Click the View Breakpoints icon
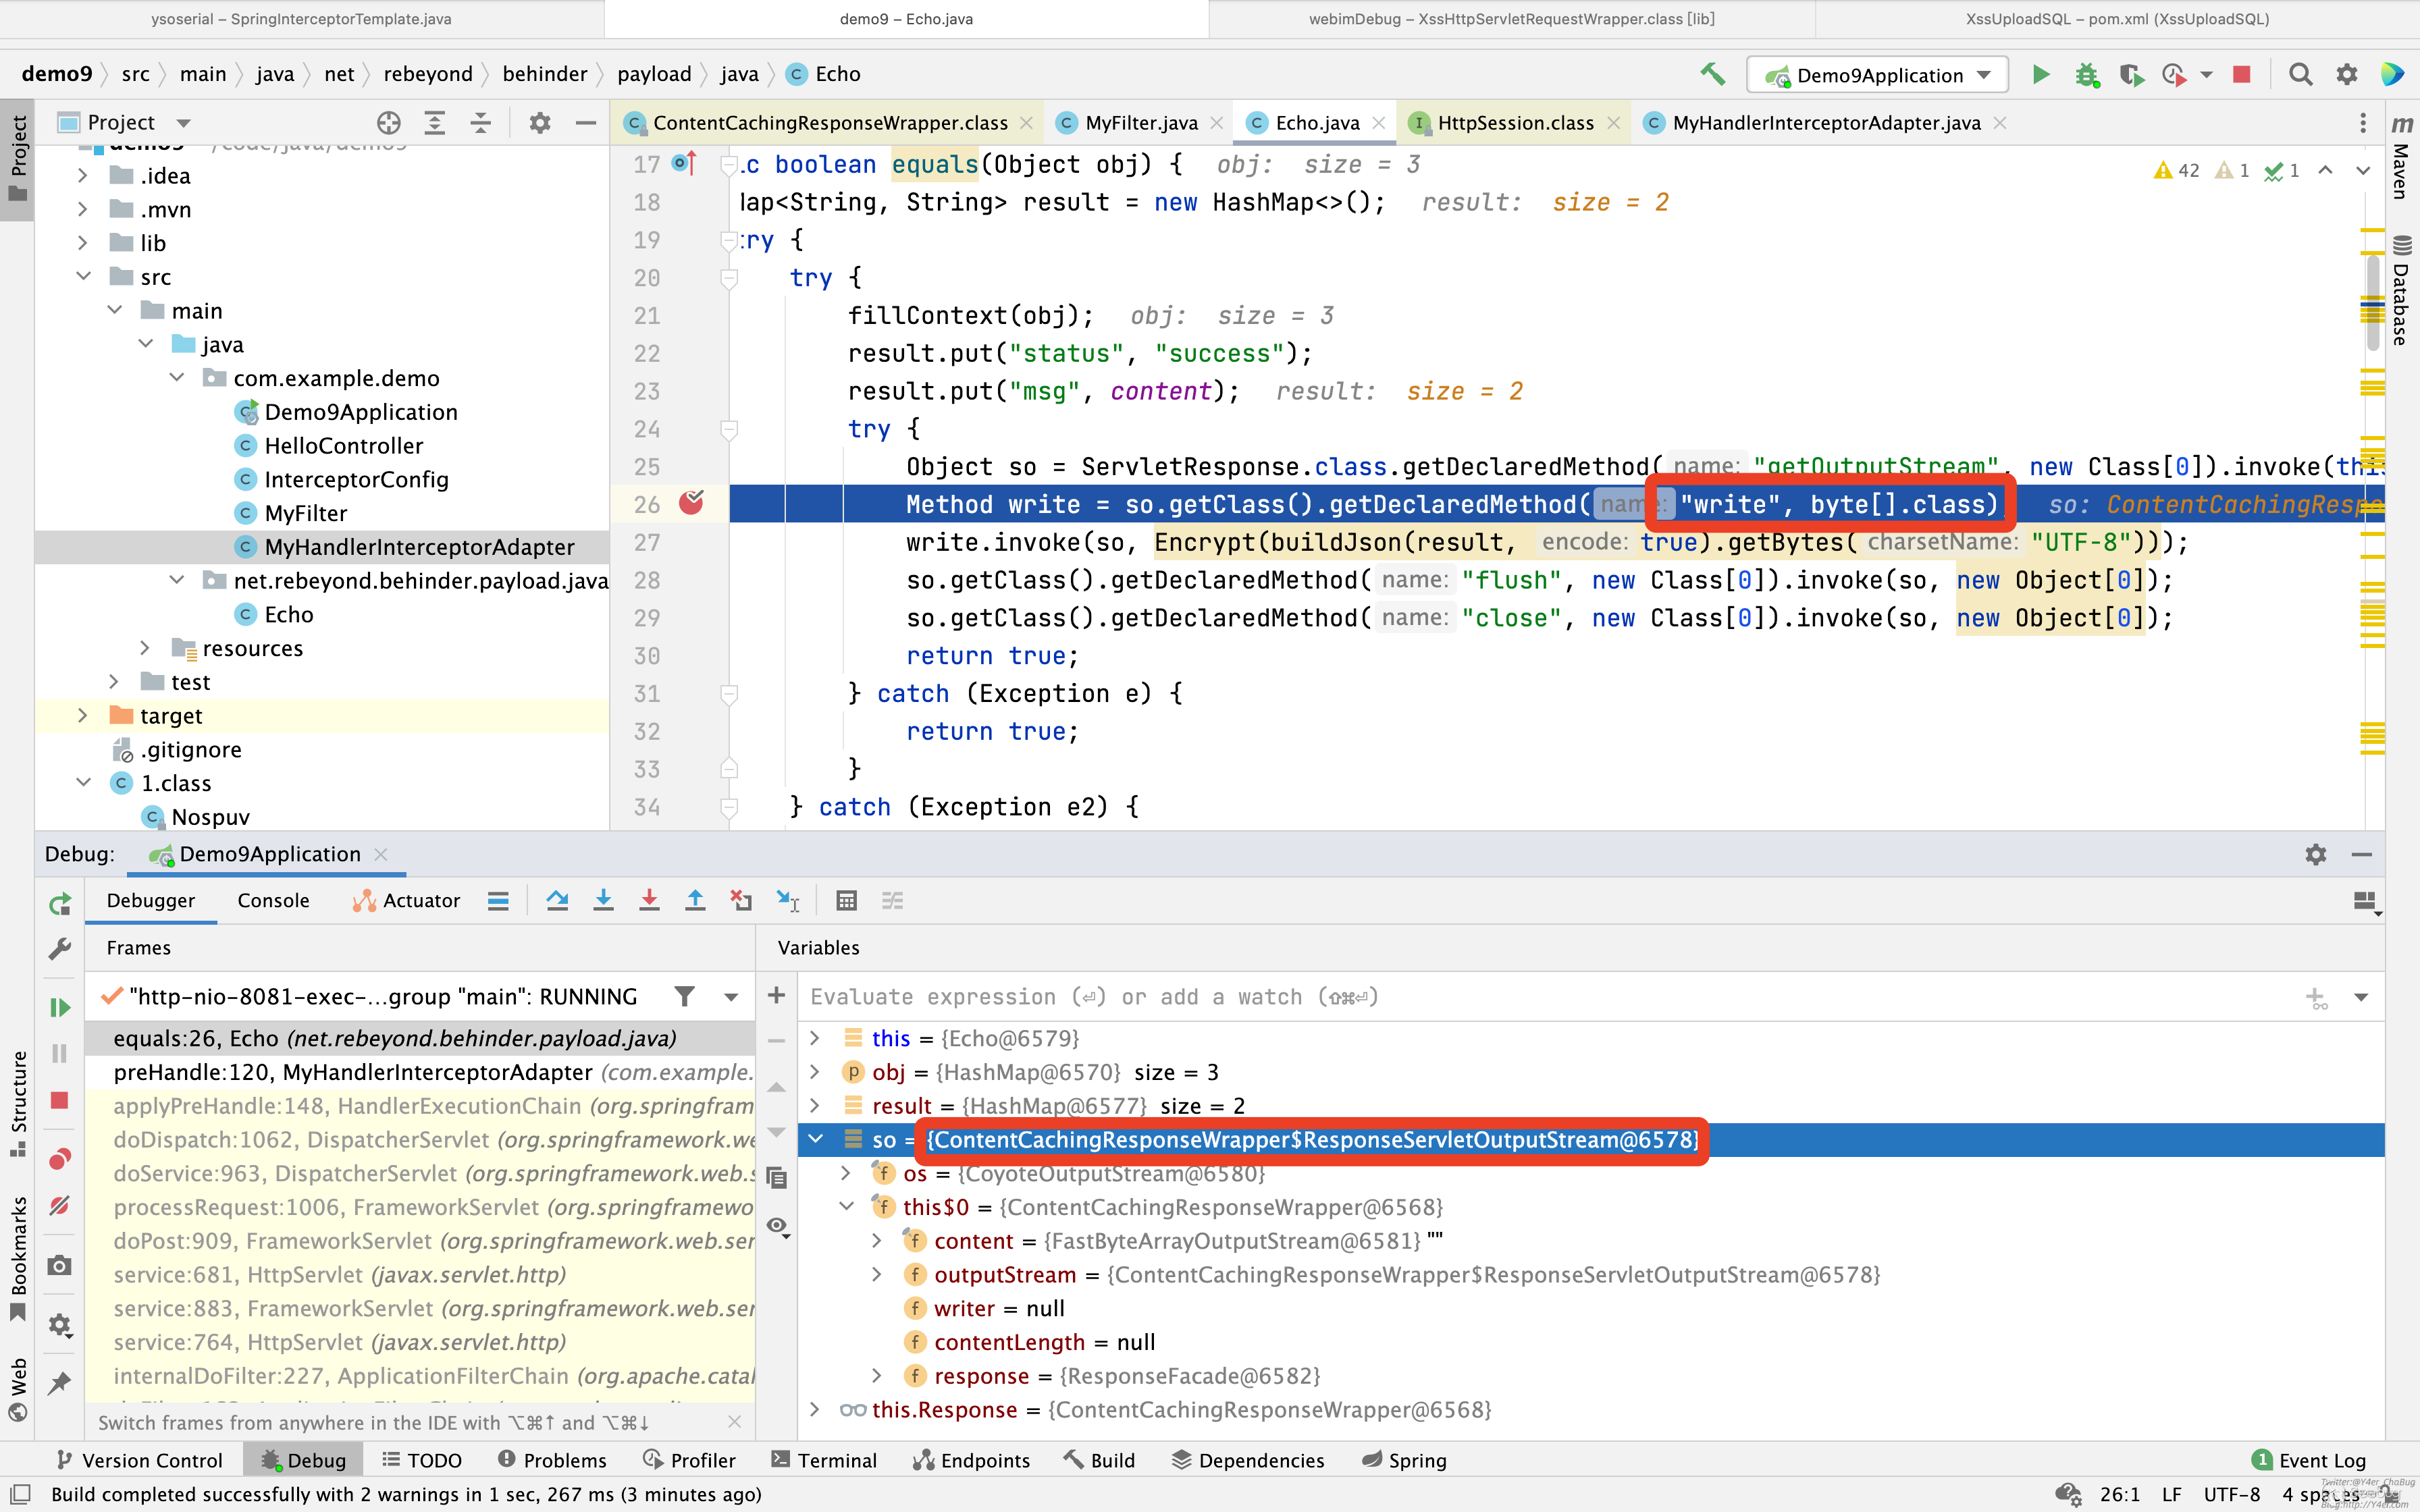This screenshot has height=1512, width=2420. pyautogui.click(x=60, y=1159)
